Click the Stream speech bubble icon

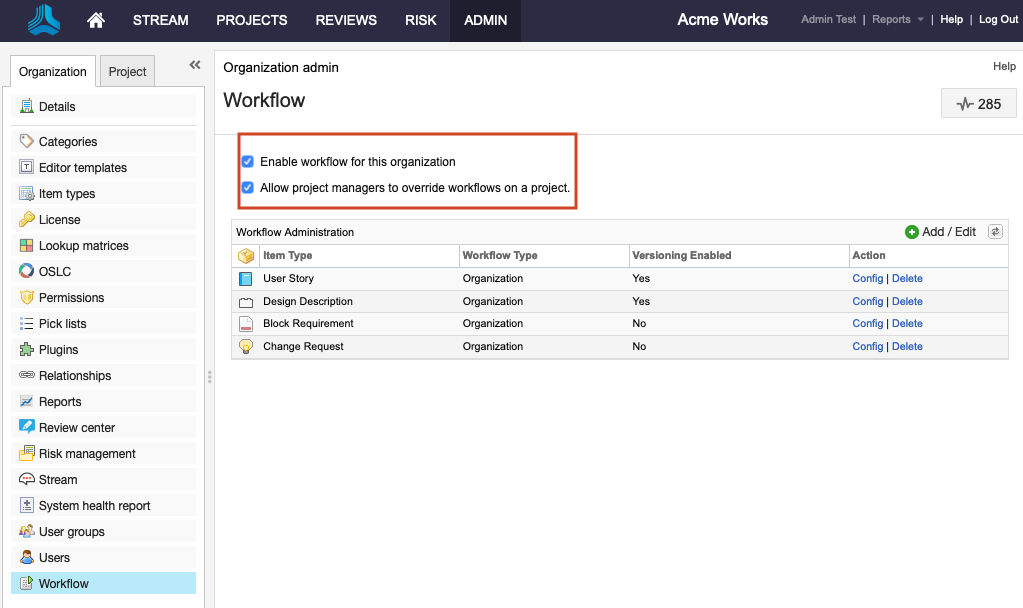(26, 479)
